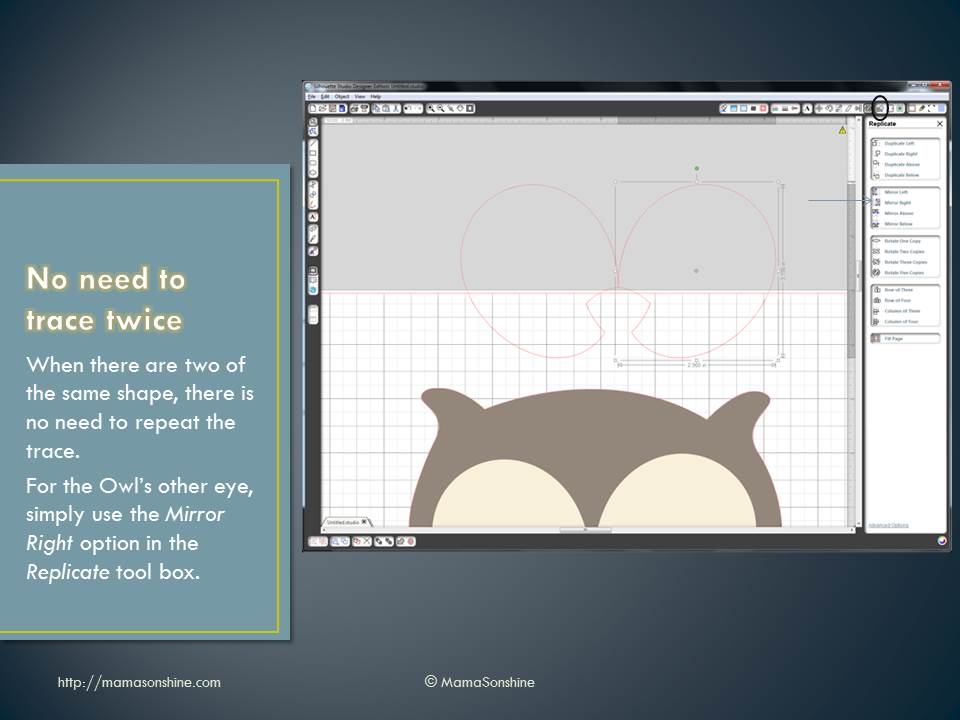Viewport: 960px width, 720px height.
Task: Click the Mirror Right option
Action: pyautogui.click(x=897, y=202)
